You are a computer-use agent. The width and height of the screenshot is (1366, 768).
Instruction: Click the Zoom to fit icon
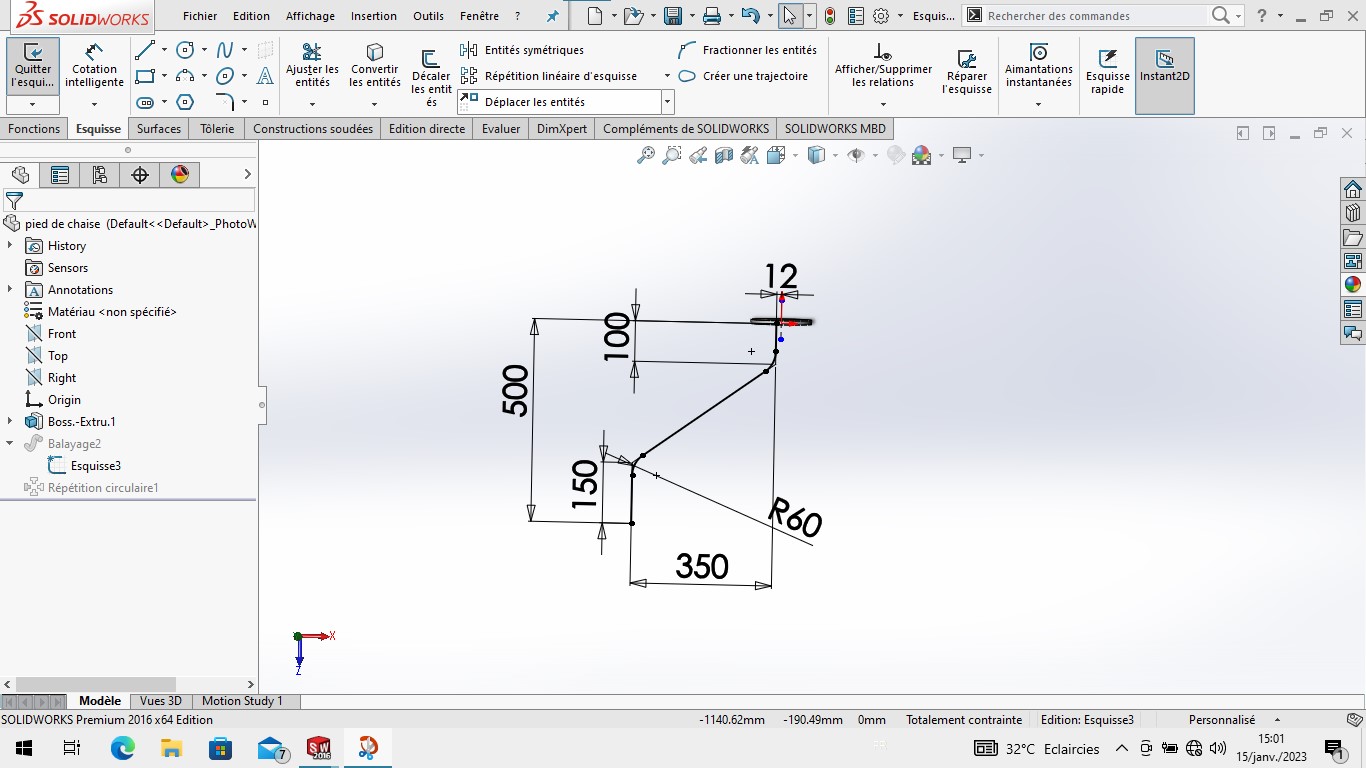click(x=646, y=155)
